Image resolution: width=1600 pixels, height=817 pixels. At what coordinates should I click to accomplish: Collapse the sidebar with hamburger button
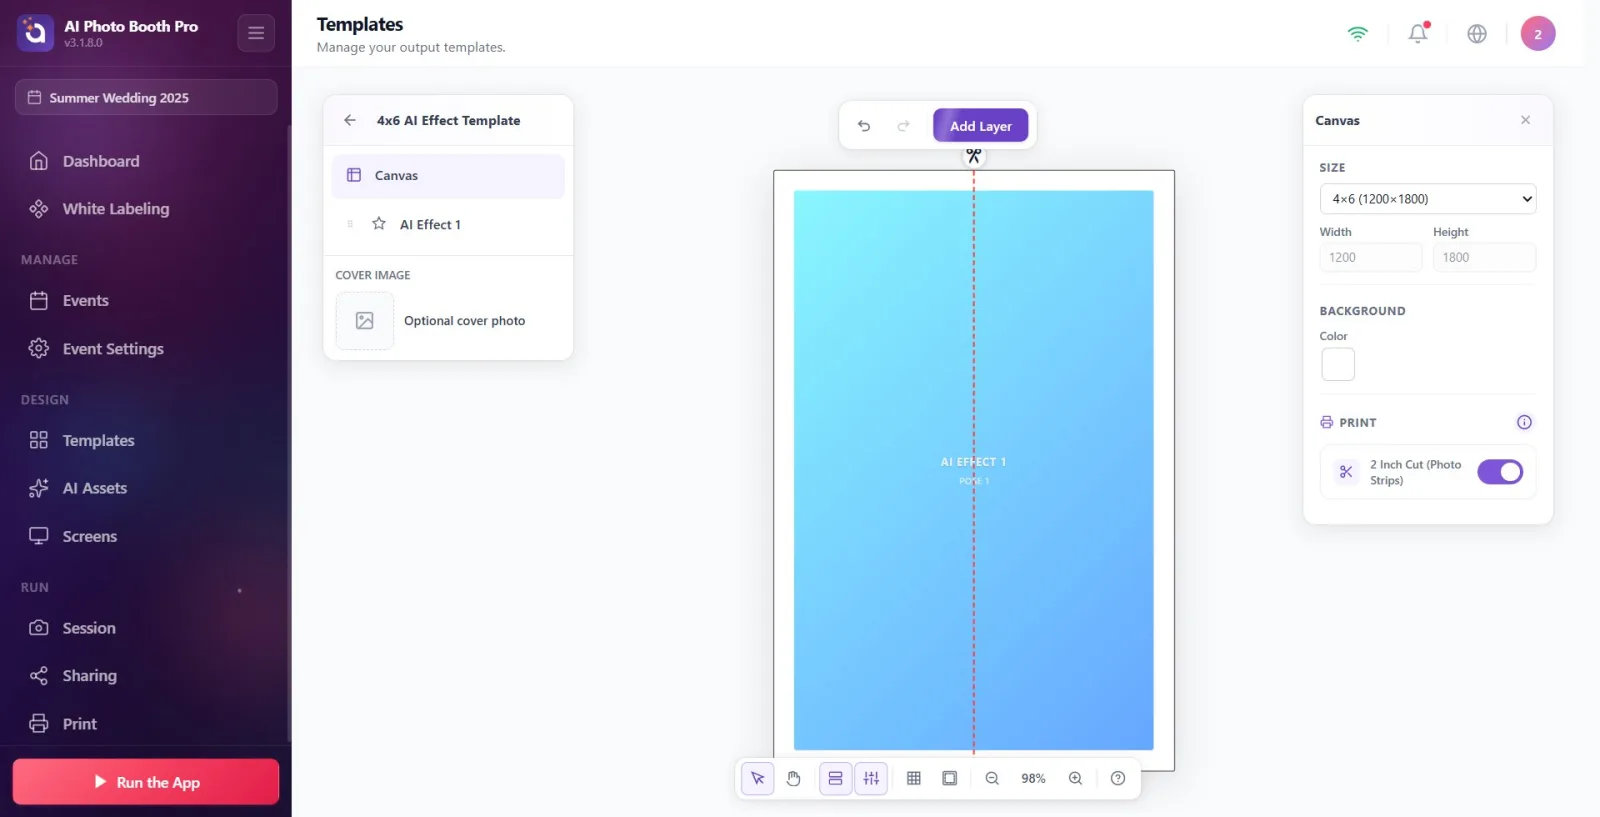(256, 33)
